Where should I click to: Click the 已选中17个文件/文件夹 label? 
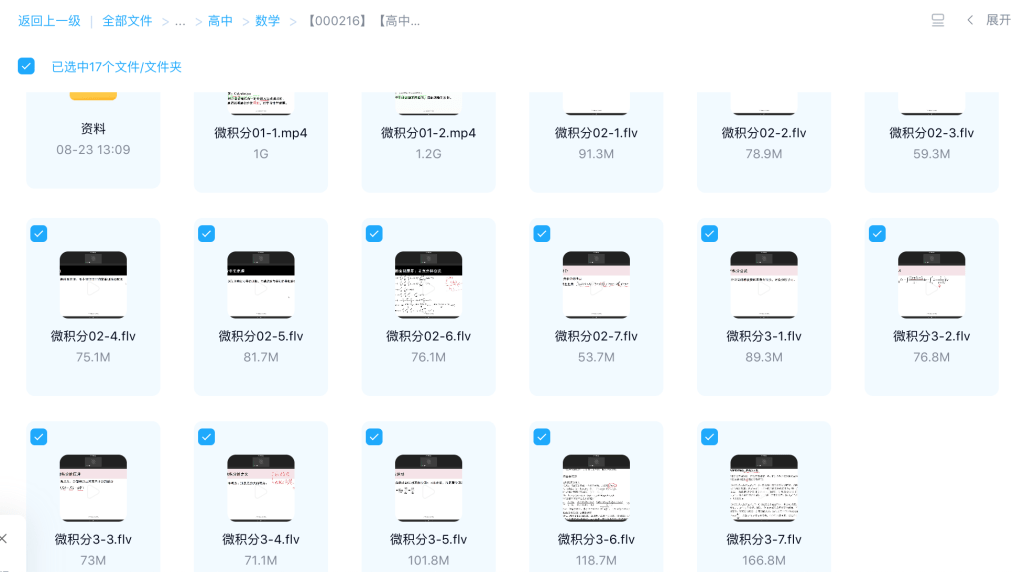pos(116,67)
